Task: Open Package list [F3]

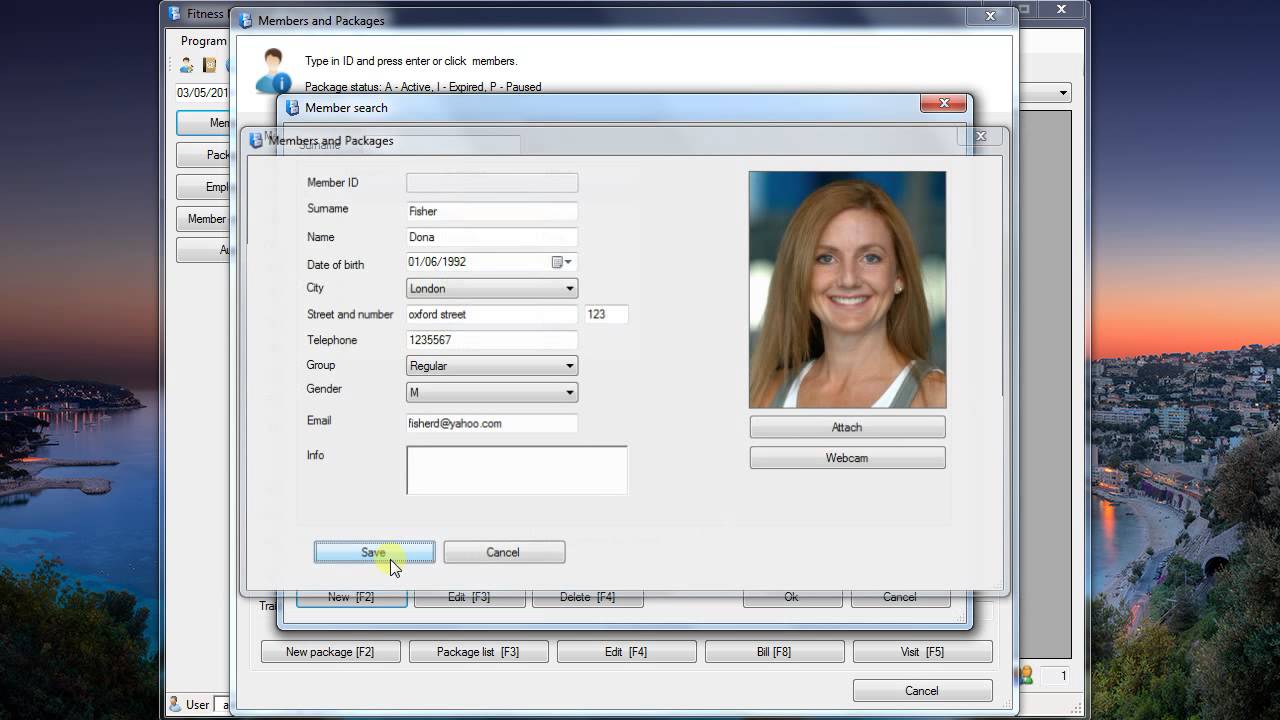Action: coord(478,652)
